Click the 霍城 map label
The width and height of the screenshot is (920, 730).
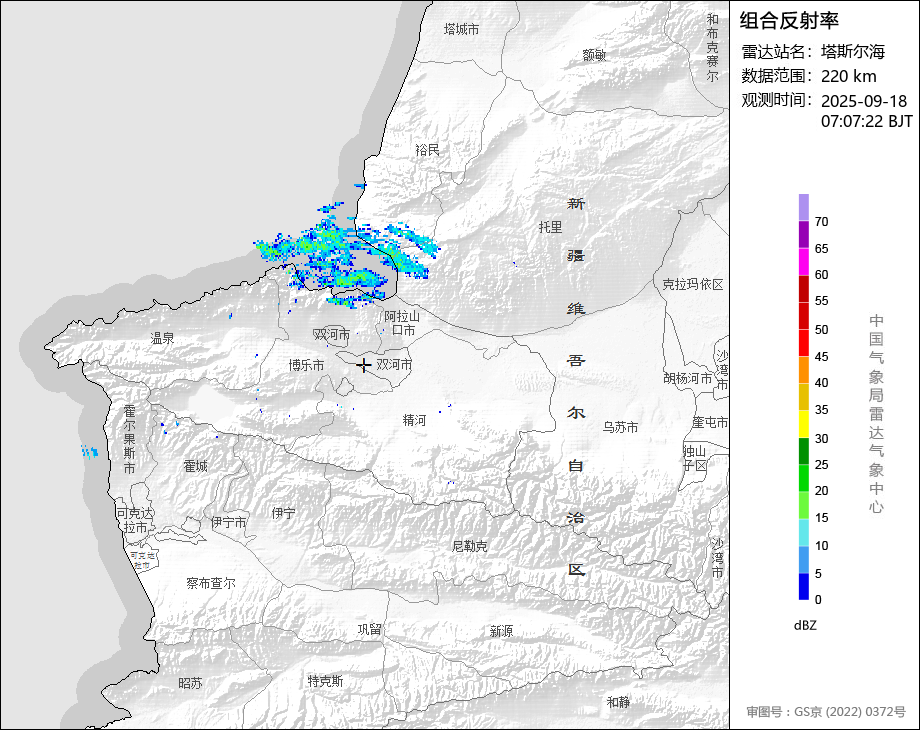click(195, 467)
